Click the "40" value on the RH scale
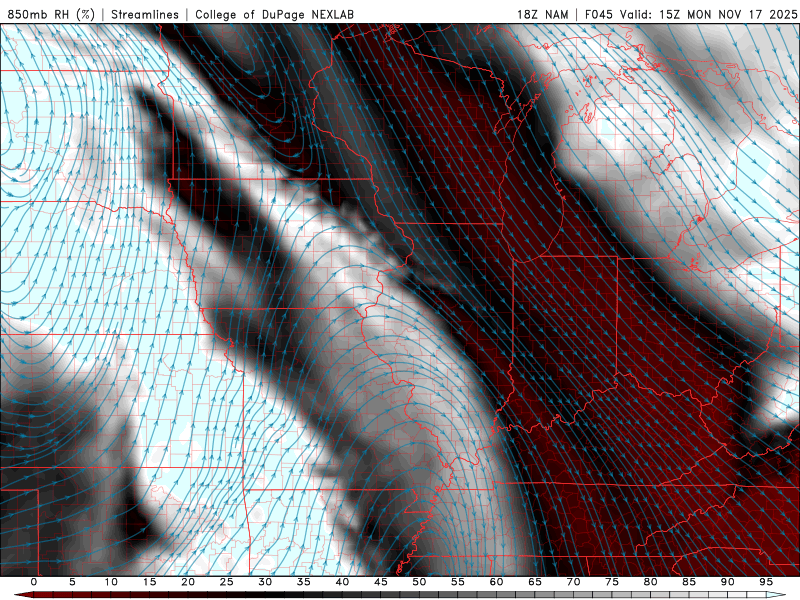This screenshot has width=800, height=600. [342, 582]
